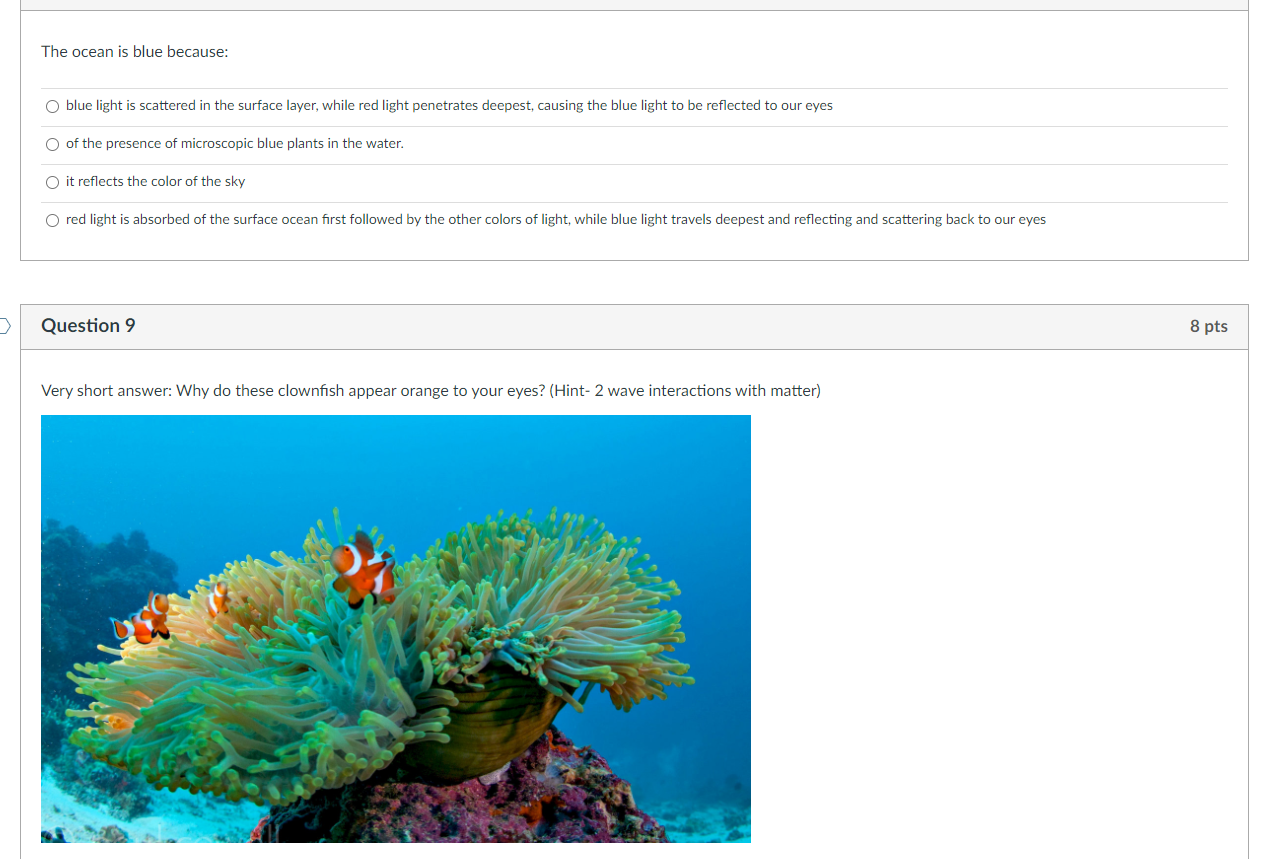Click the partially hidden middle clownfish

[x=218, y=600]
